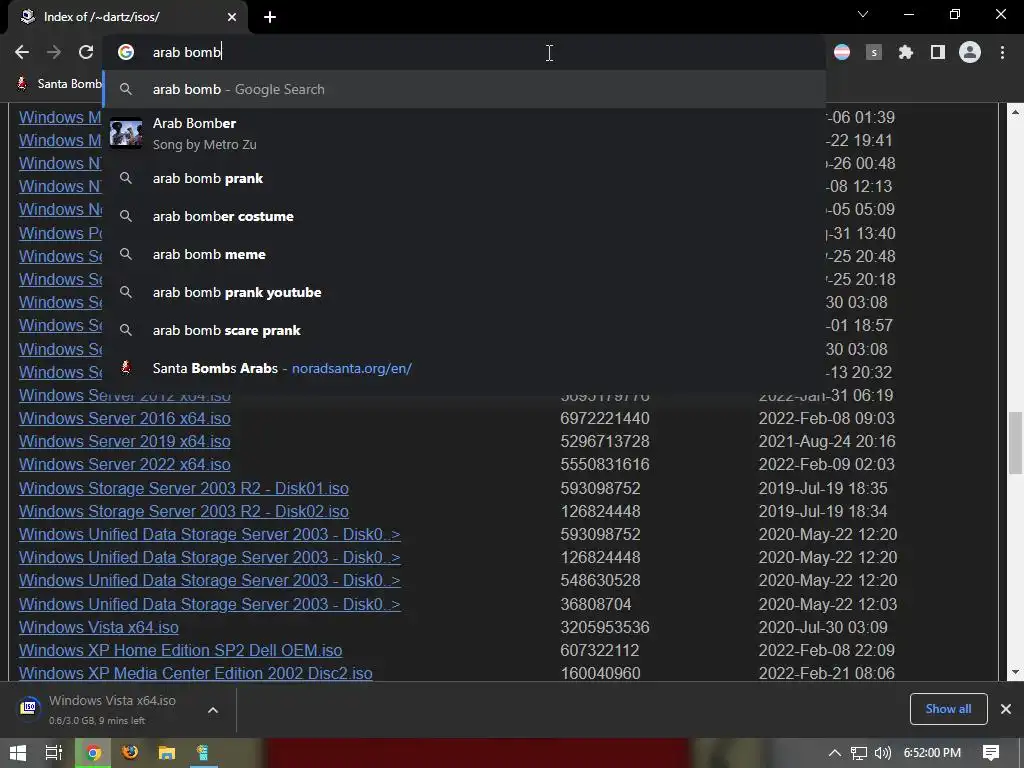Choose the 'arab bomb meme' suggestion
1024x768 pixels.
464,254
